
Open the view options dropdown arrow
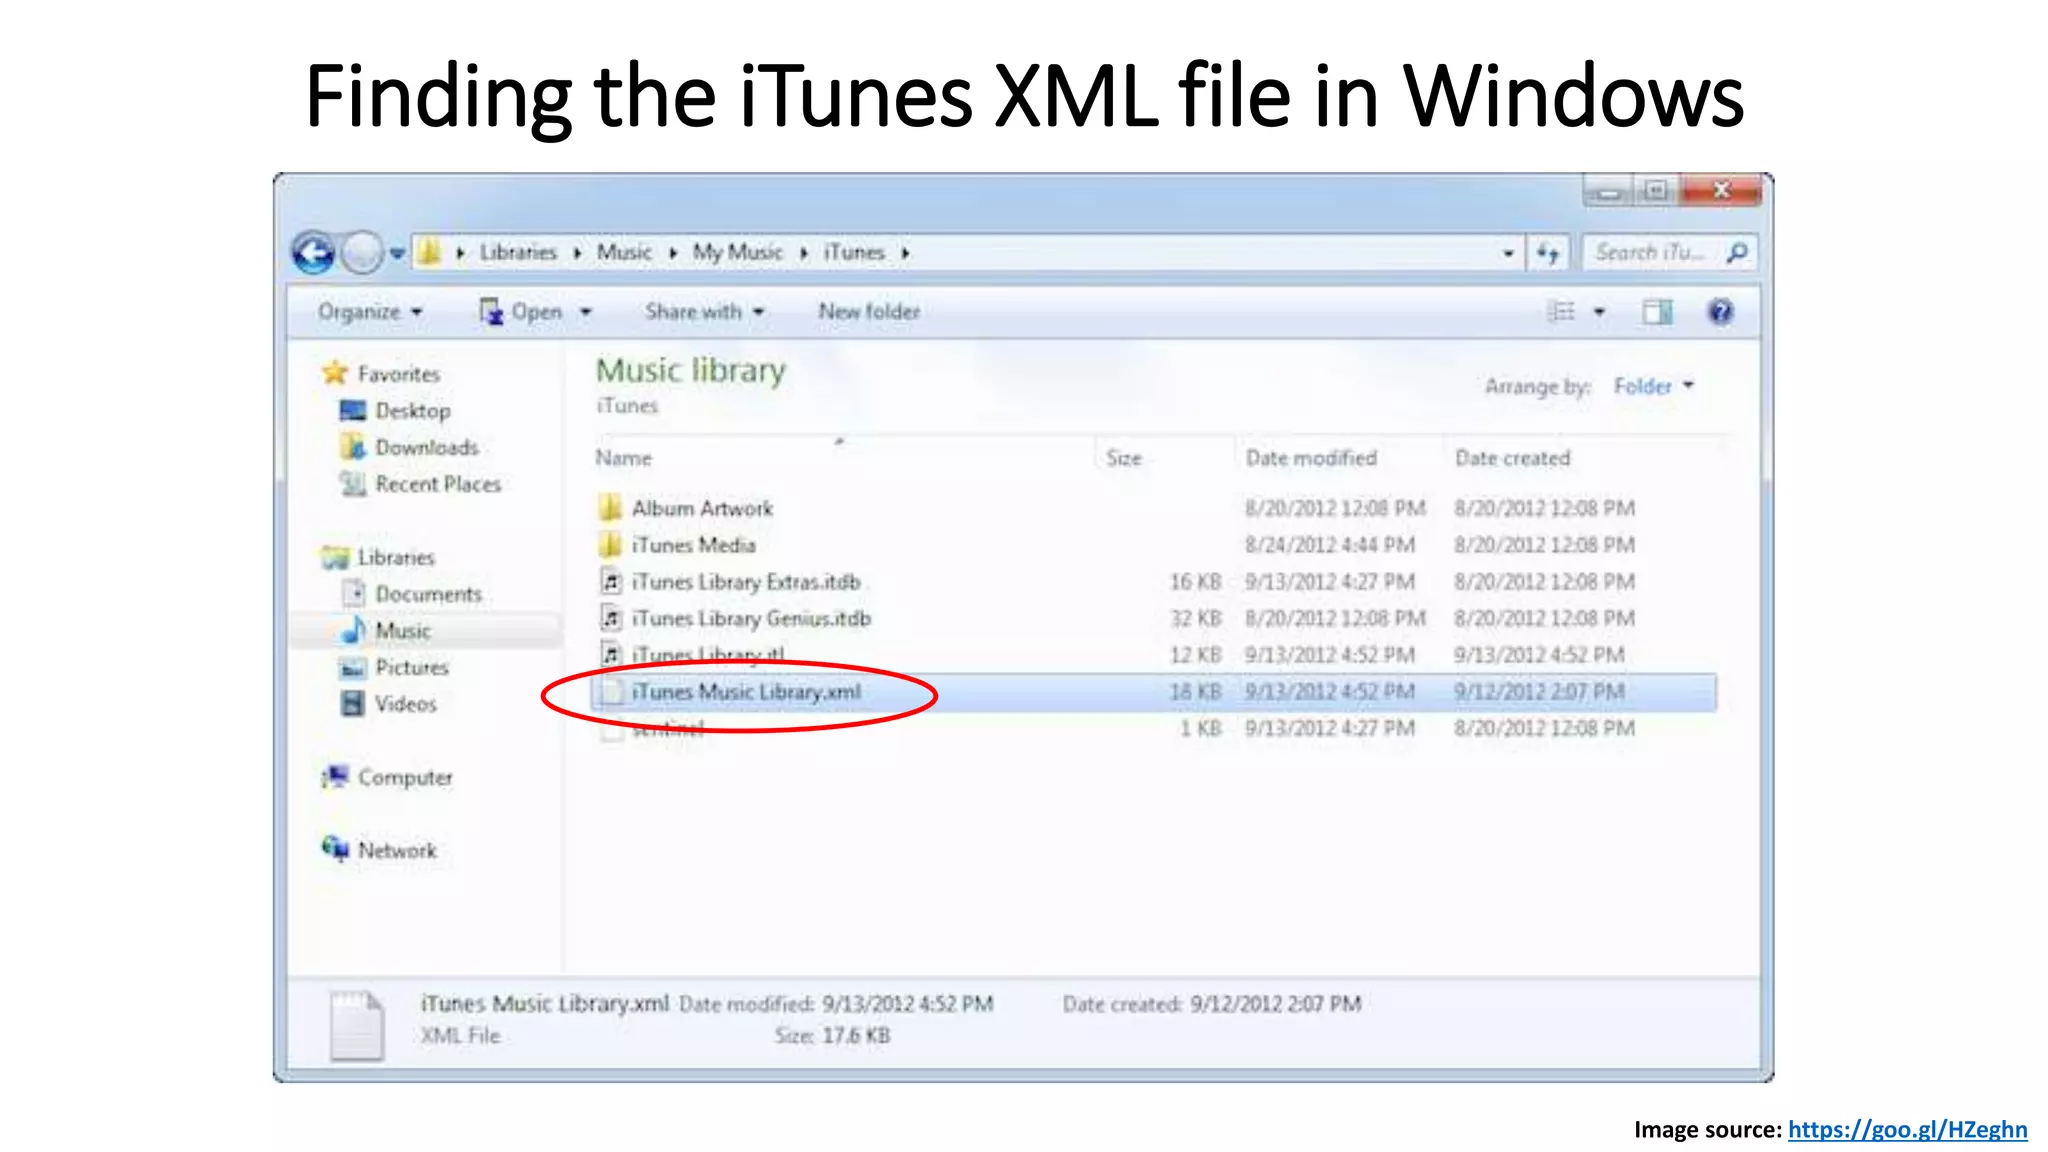click(1599, 312)
